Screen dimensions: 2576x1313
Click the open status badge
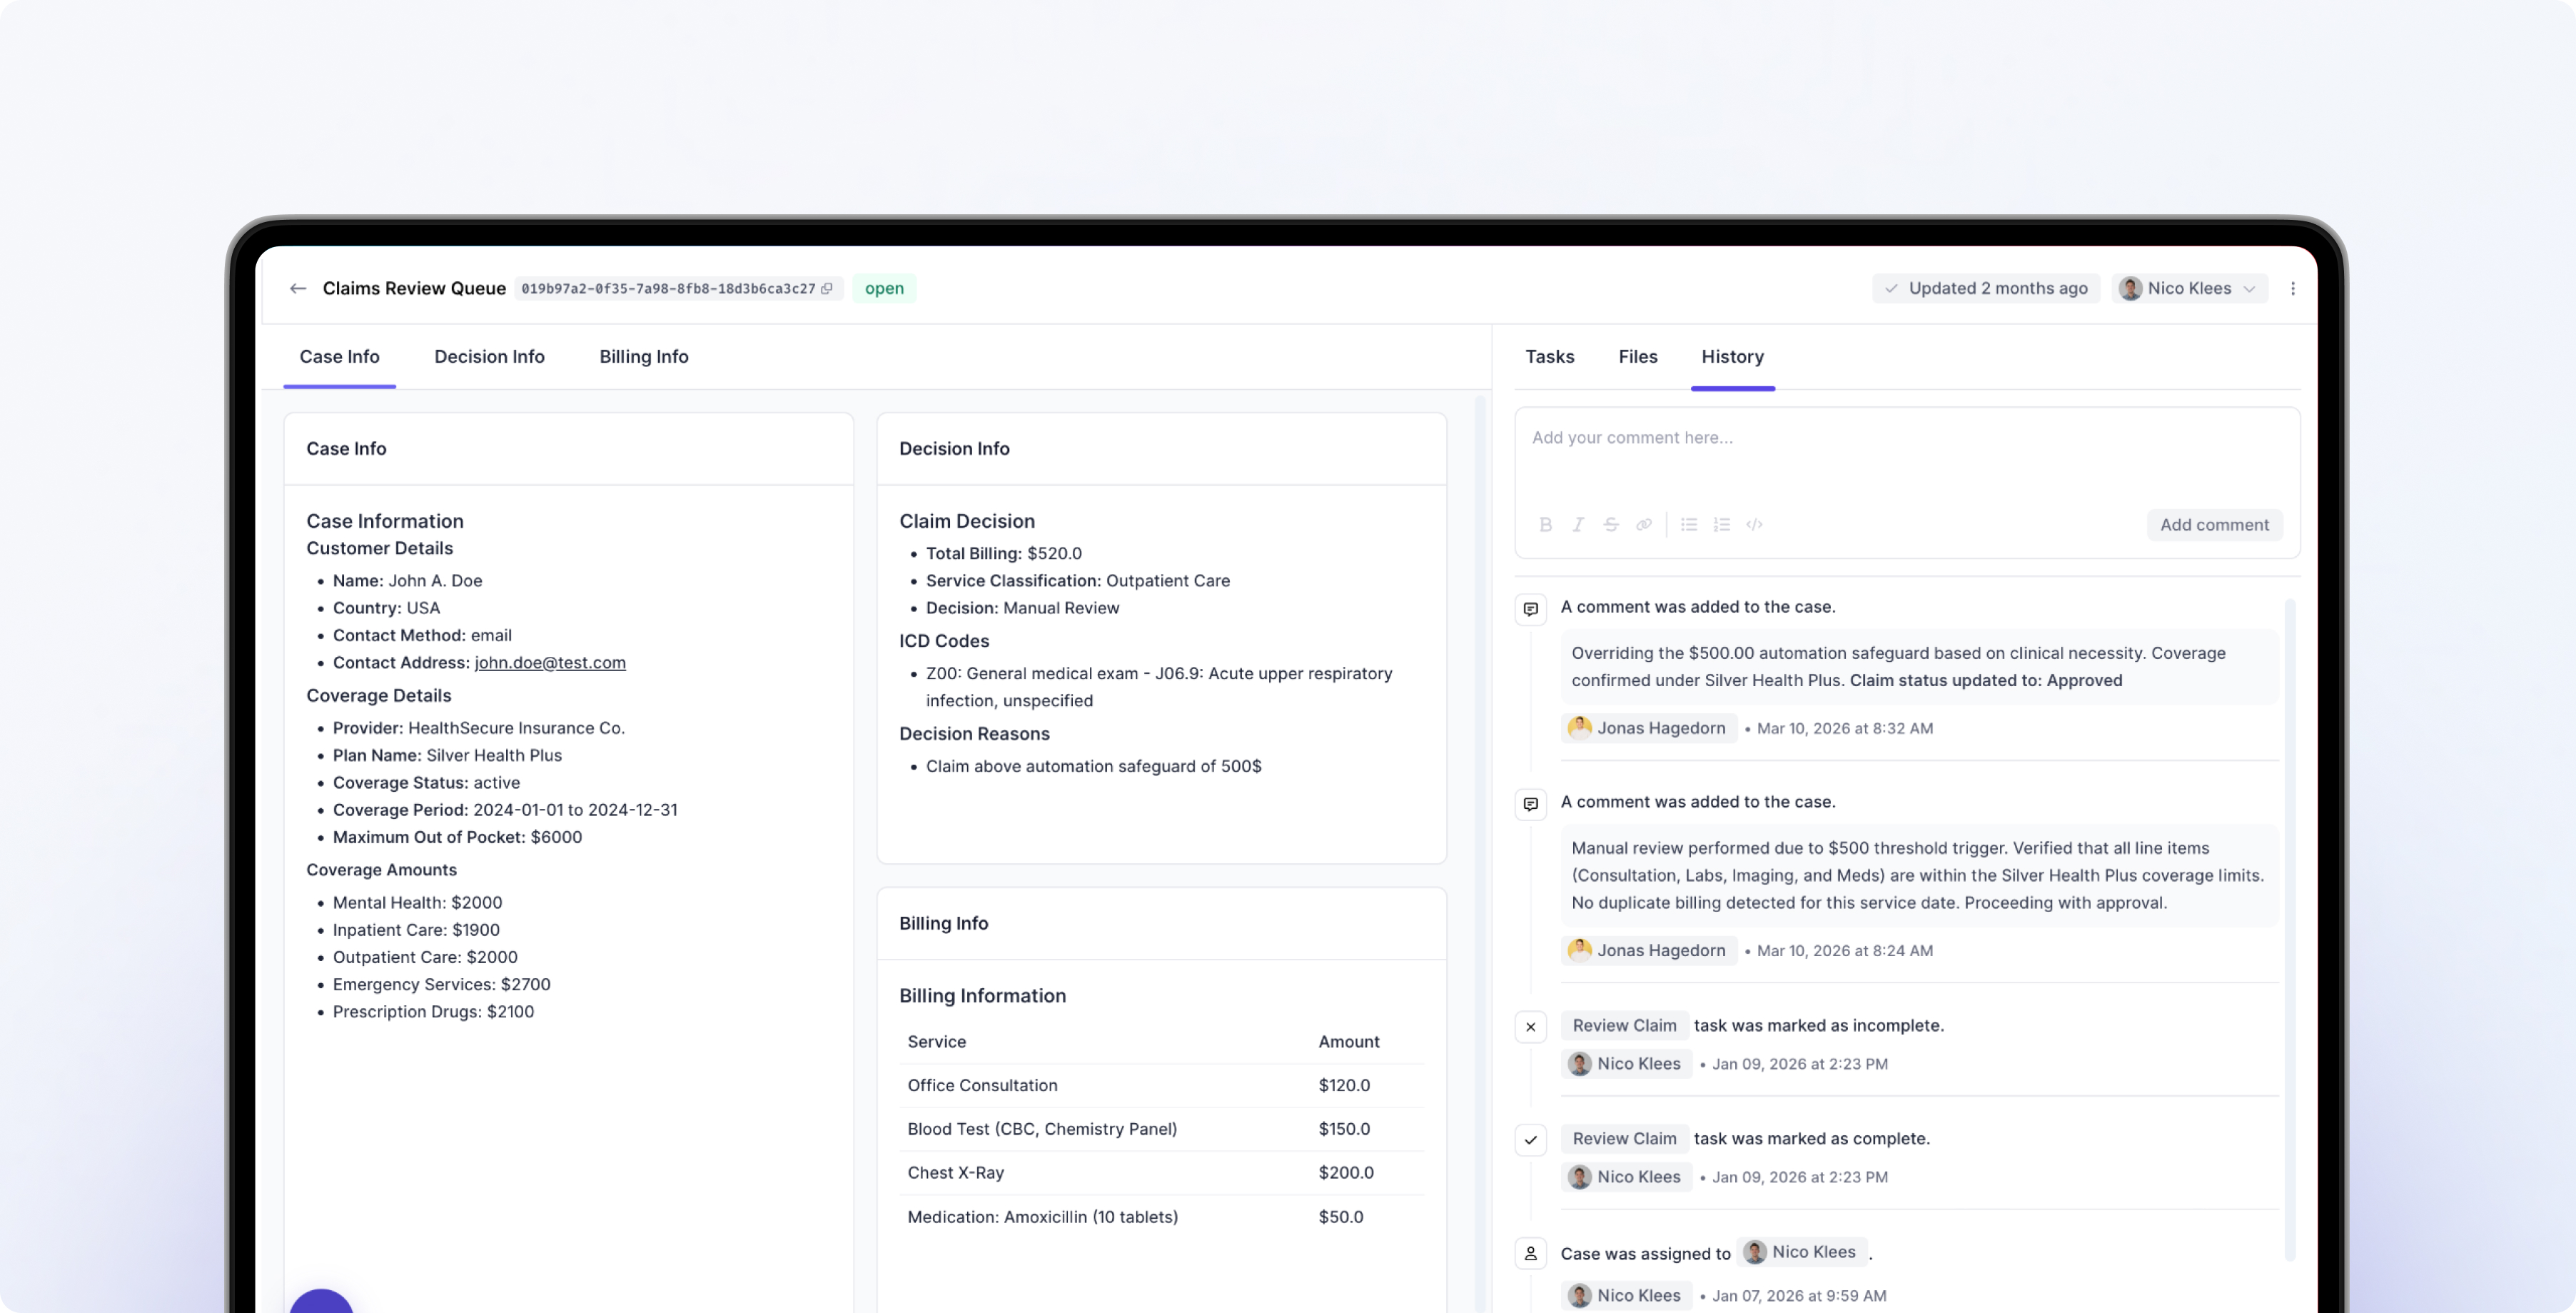[884, 288]
